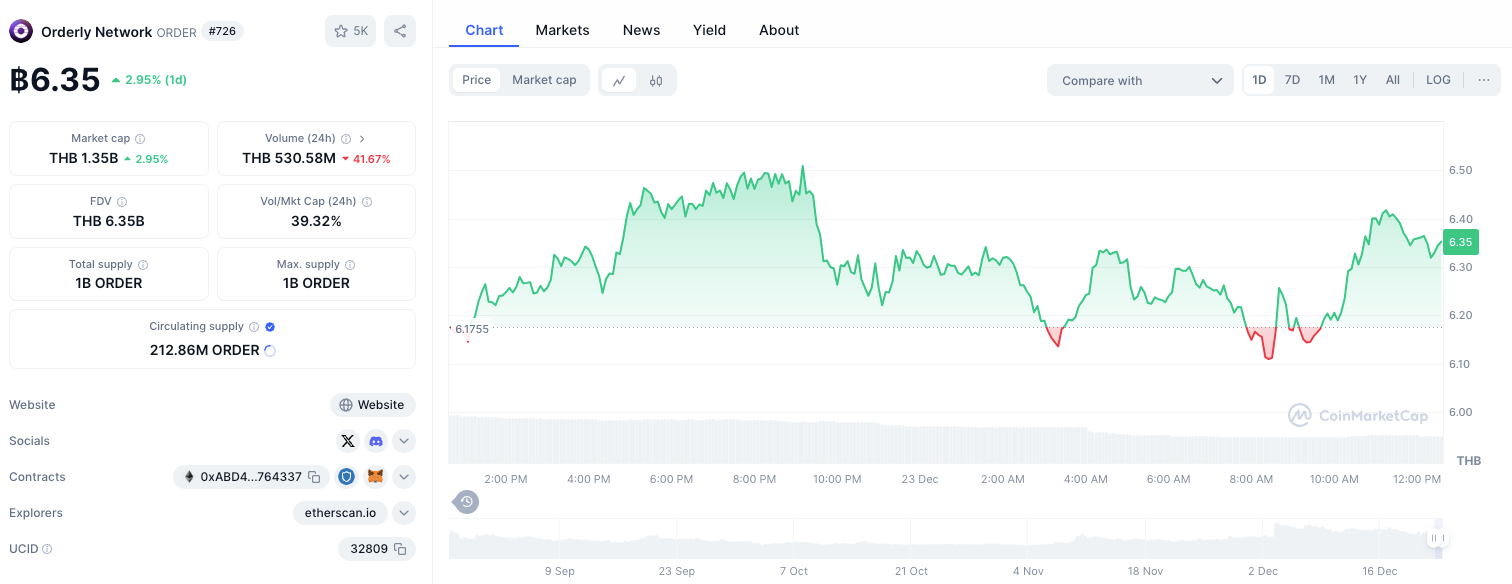This screenshot has height=584, width=1512.
Task: Open the Compare with dropdown
Action: pos(1141,80)
